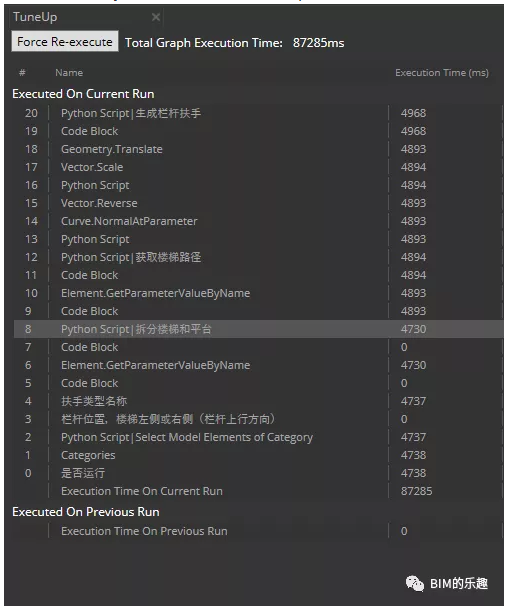This screenshot has width=510, height=612.
Task: Select the TuneUp tab title
Action: [x=35, y=17]
